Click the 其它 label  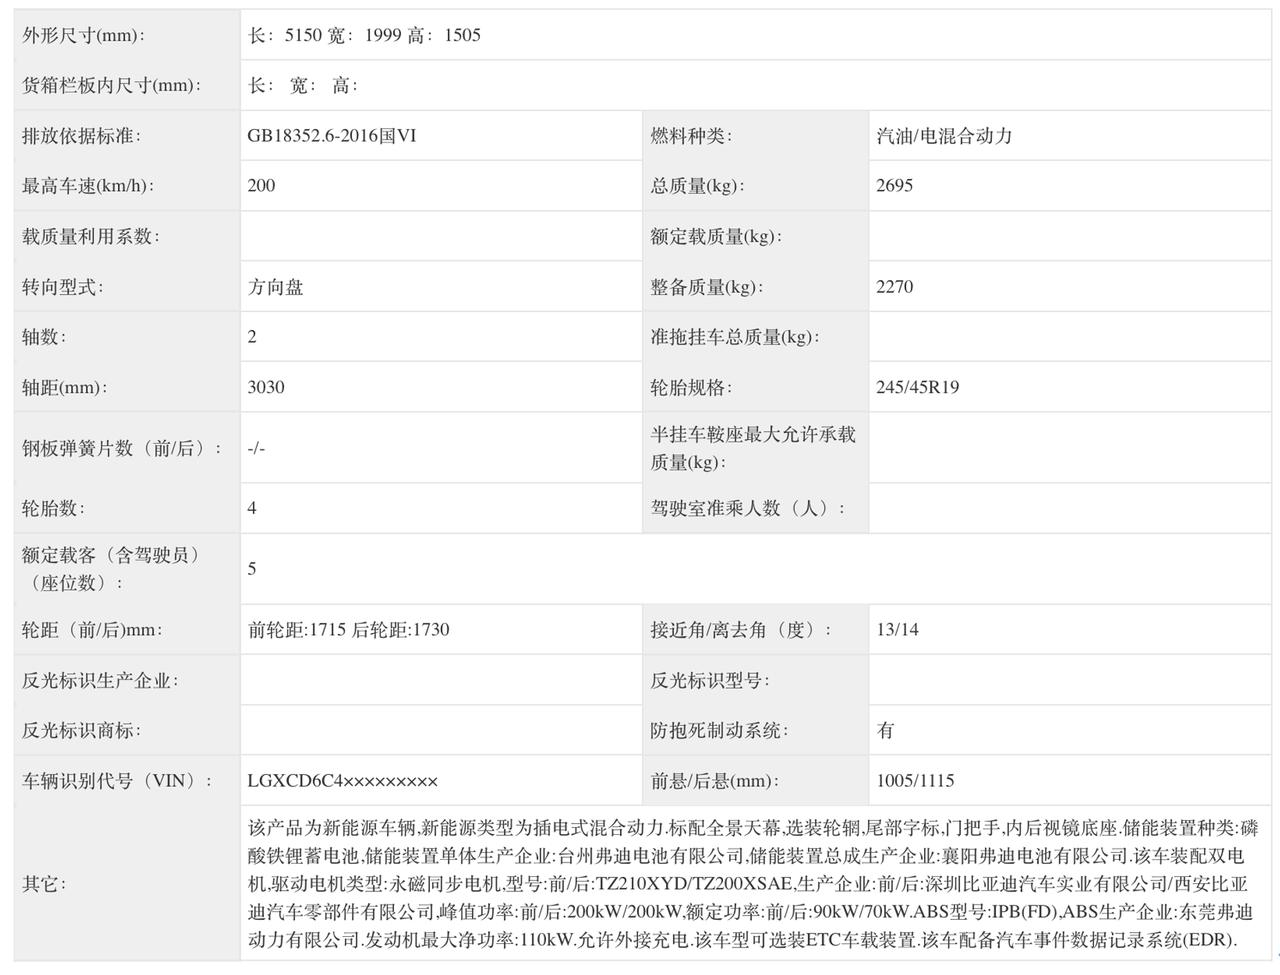click(45, 884)
